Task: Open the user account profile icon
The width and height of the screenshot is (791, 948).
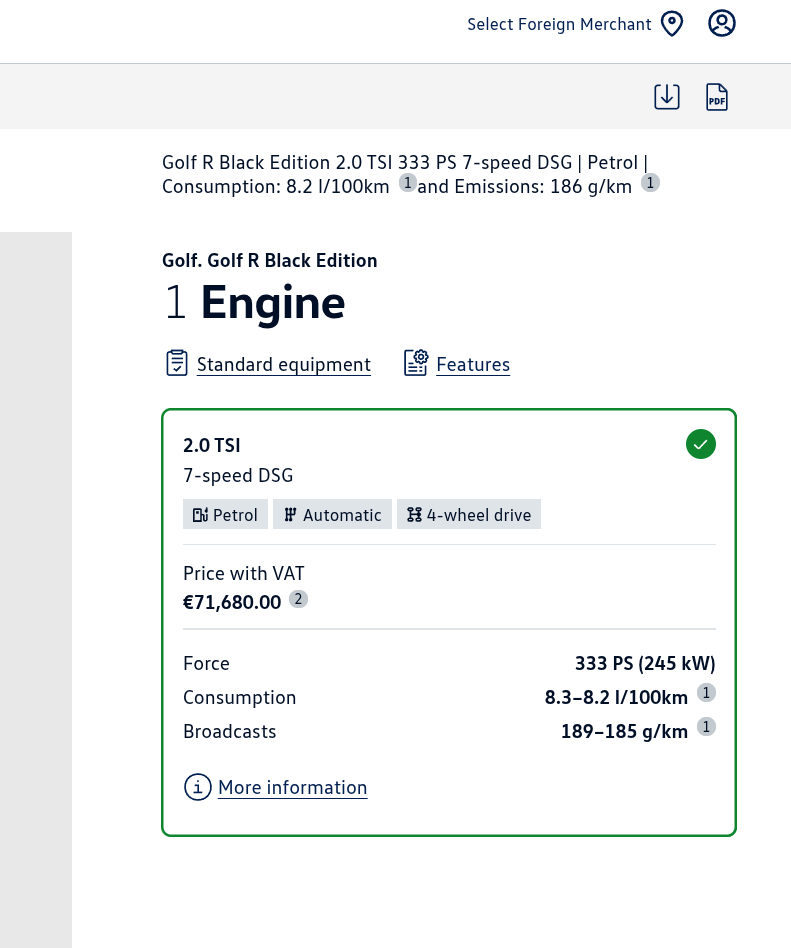Action: pos(721,24)
